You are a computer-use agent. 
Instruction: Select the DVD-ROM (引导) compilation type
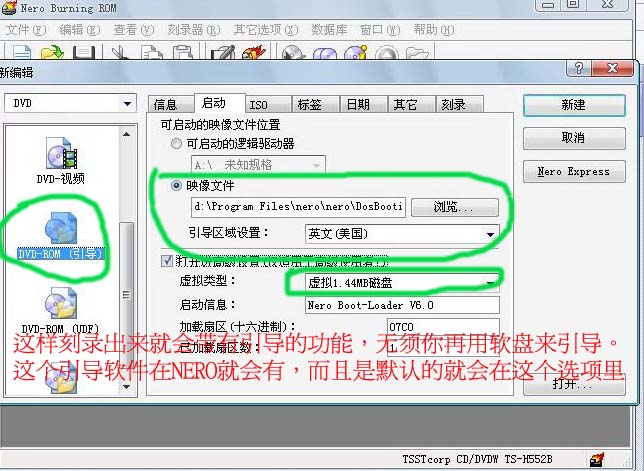pos(61,236)
